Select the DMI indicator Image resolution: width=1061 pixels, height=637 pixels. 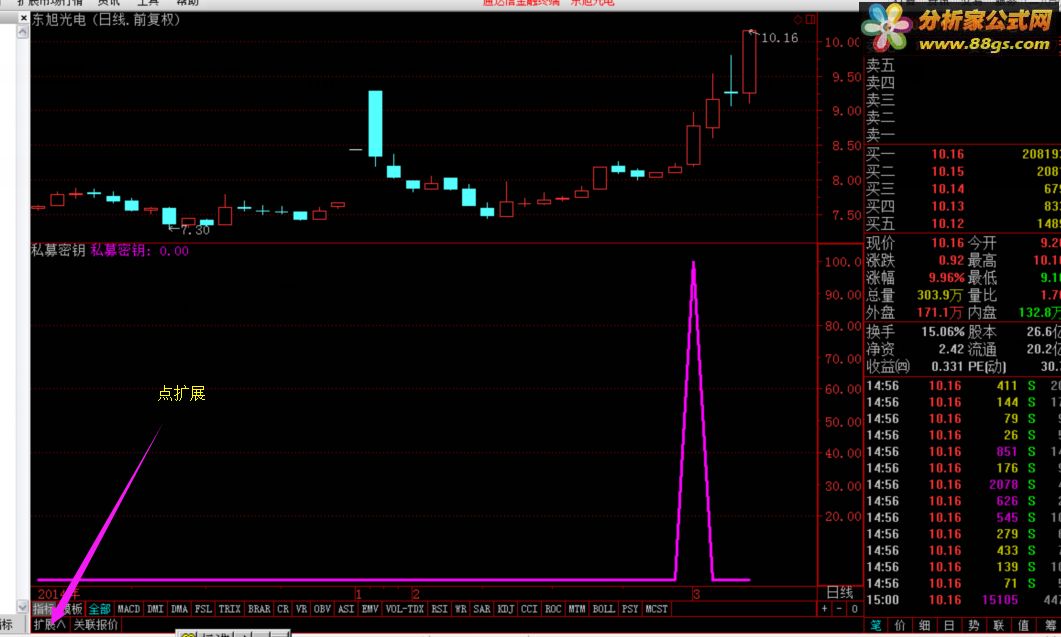[x=156, y=609]
